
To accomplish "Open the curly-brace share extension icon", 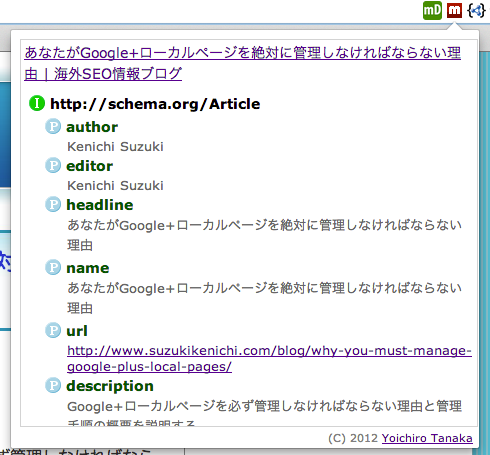I will (476, 10).
